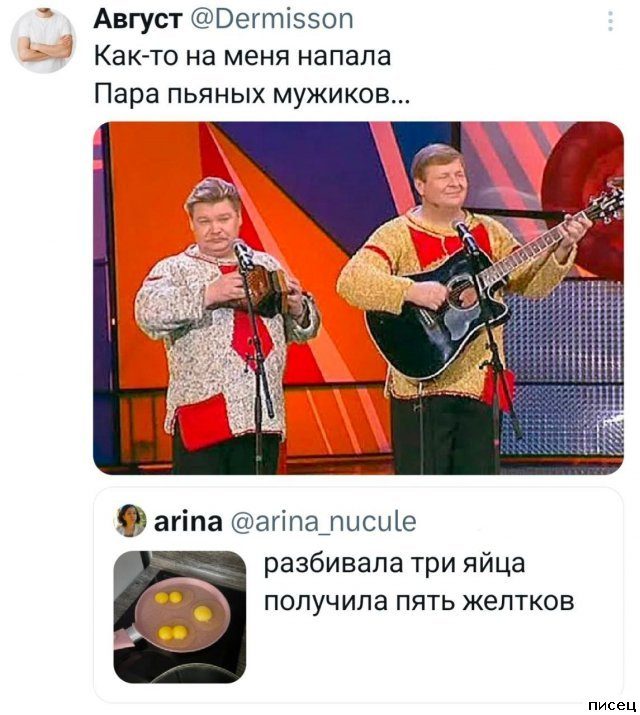Open the quoted tweet card by arina
The height and width of the screenshot is (715, 640).
point(358,595)
